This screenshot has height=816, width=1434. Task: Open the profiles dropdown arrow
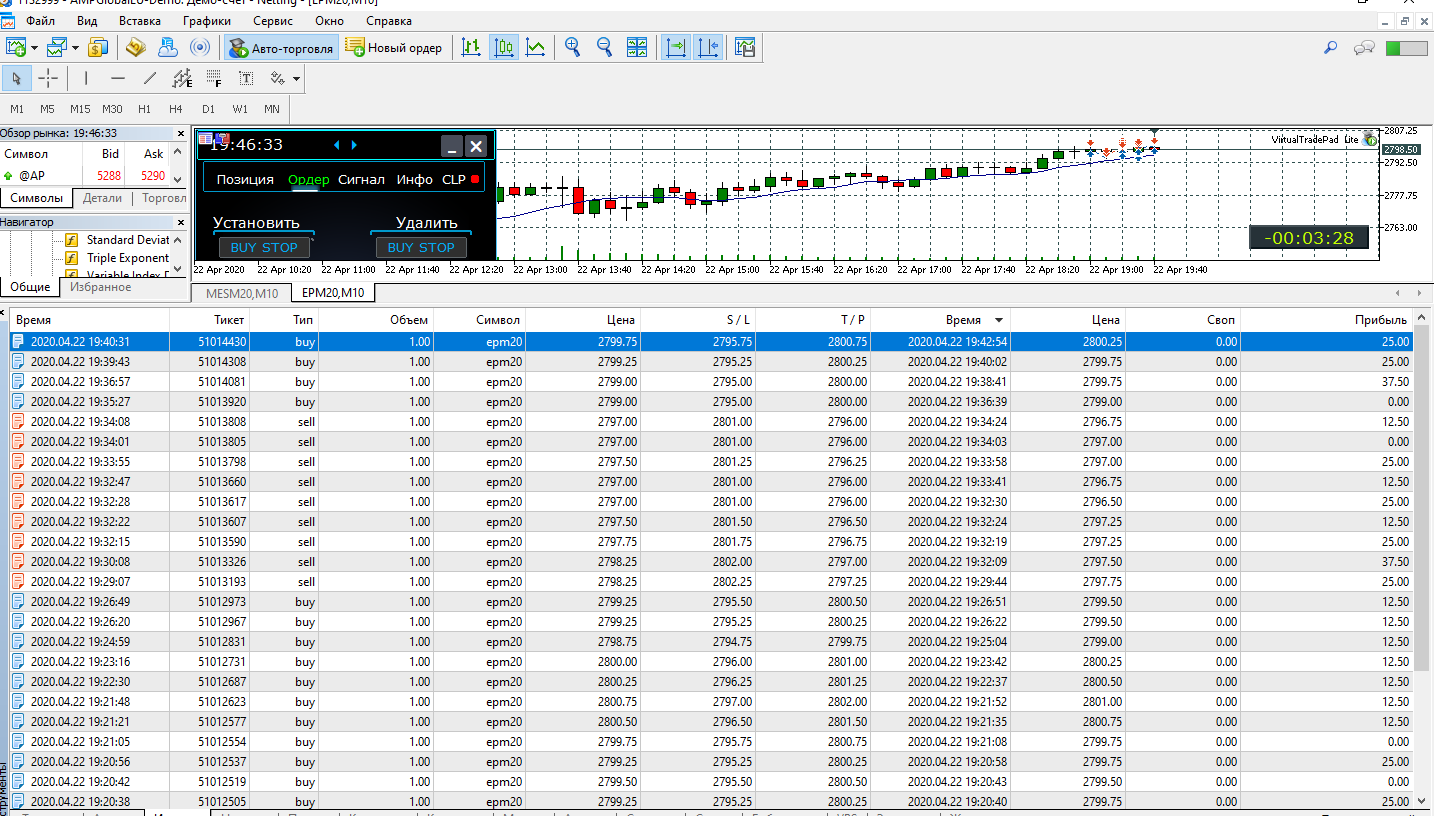75,48
